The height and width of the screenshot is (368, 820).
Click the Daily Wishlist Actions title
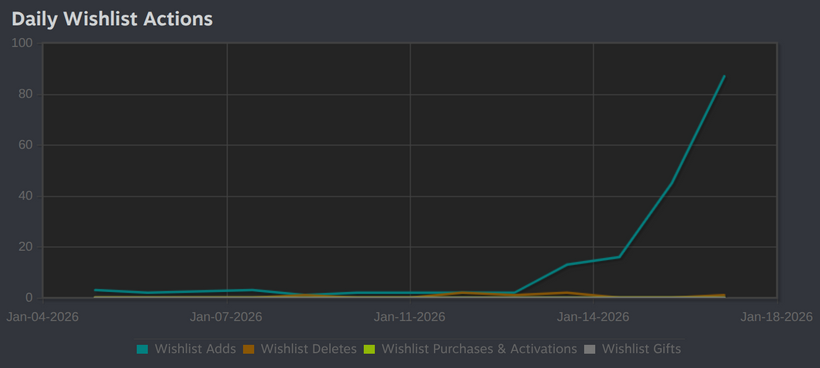112,19
